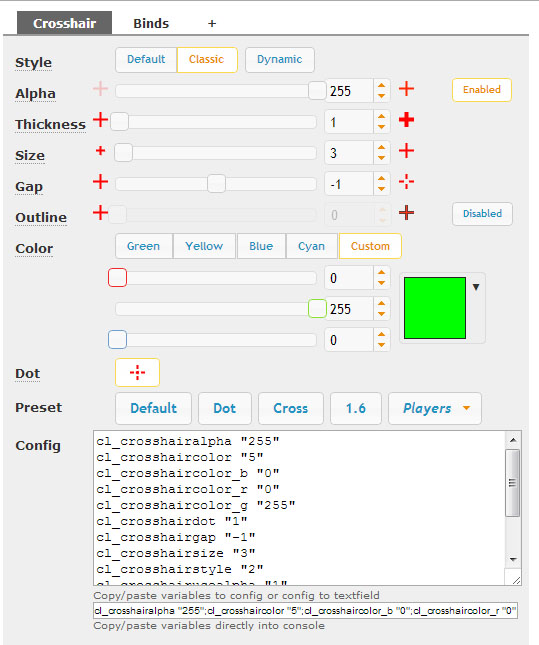
Task: Click inside the console command text field
Action: point(305,611)
